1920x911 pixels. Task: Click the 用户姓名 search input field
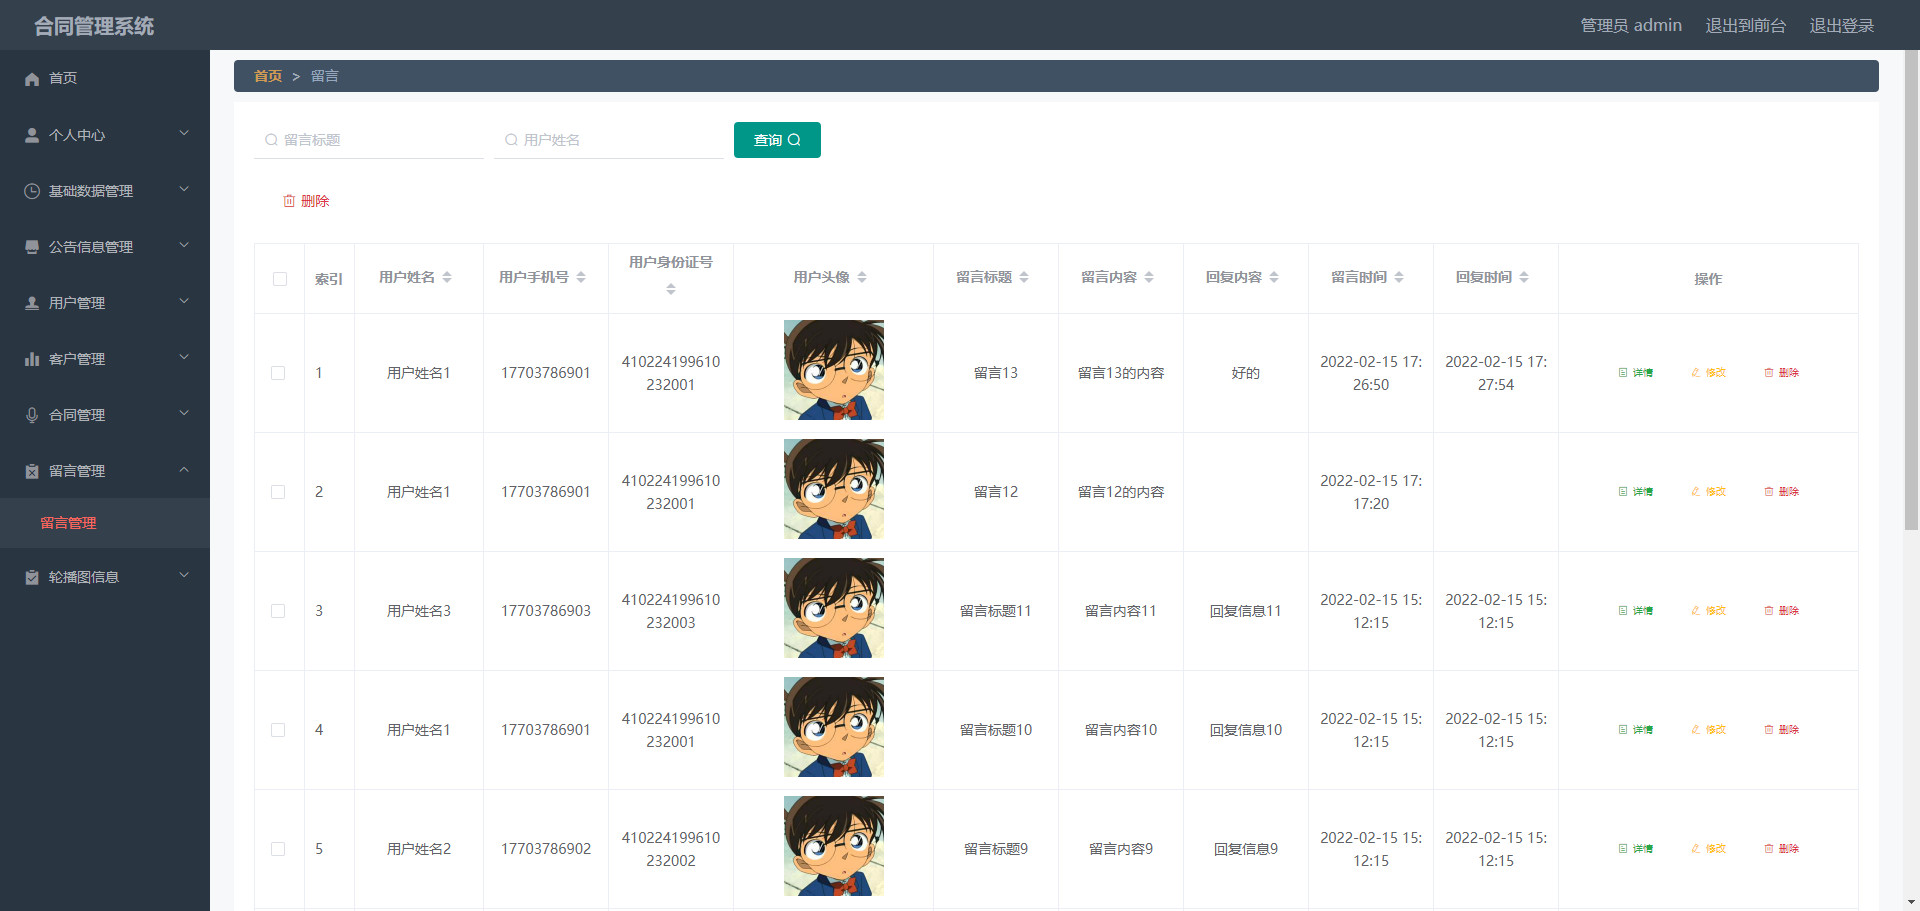(x=609, y=140)
